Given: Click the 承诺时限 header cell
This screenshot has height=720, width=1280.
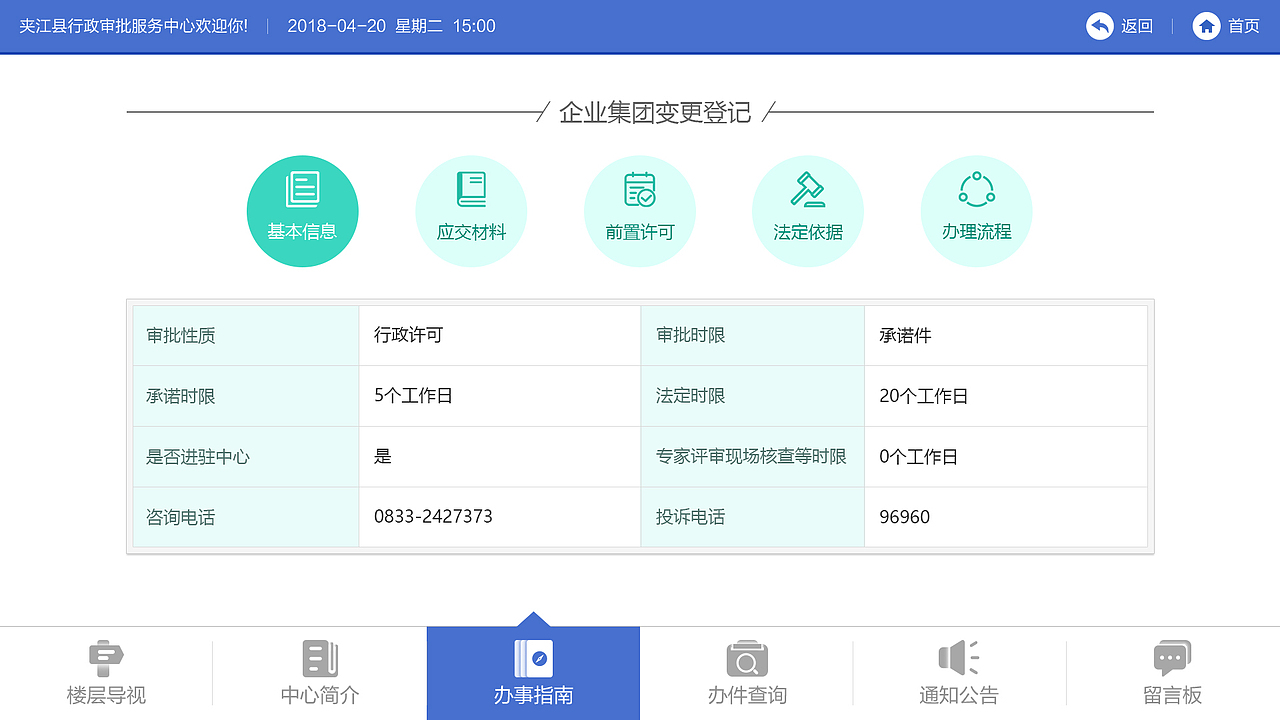Looking at the screenshot, I should click(246, 396).
